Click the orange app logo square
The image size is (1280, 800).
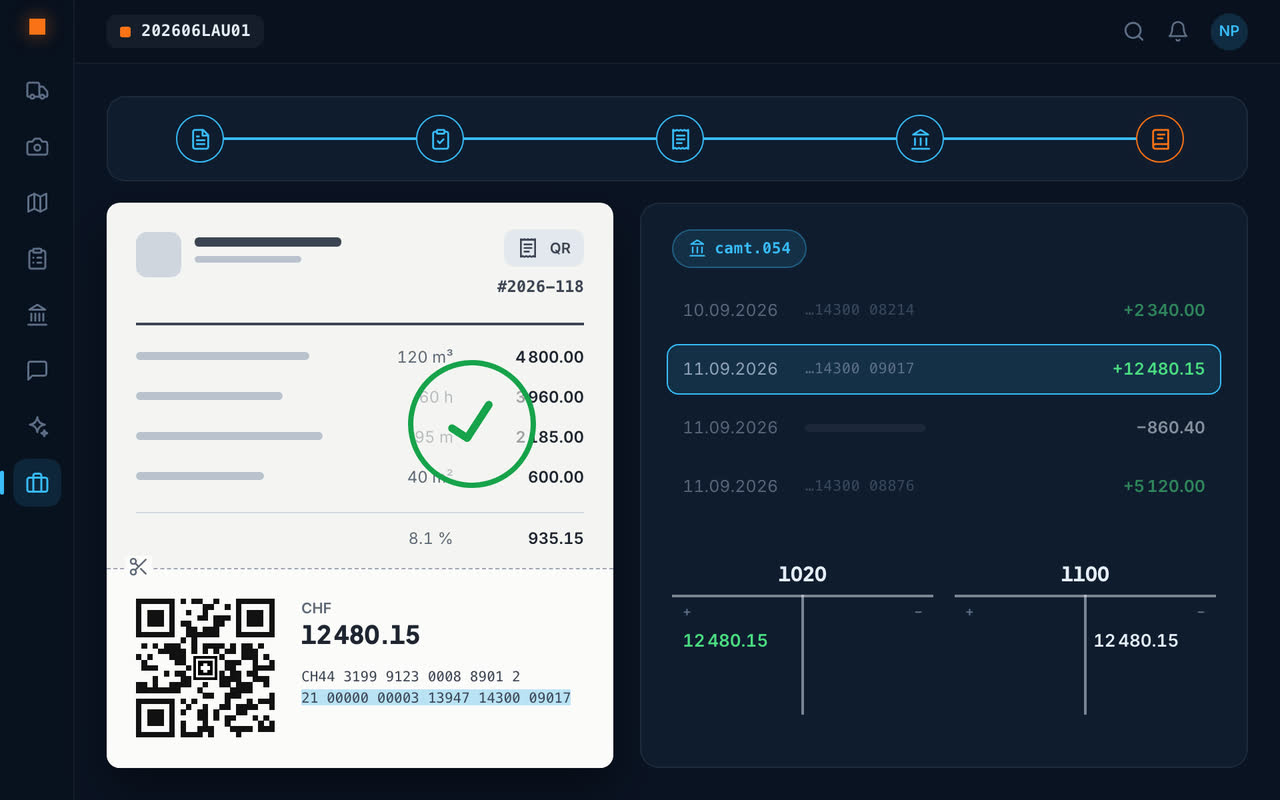point(37,27)
